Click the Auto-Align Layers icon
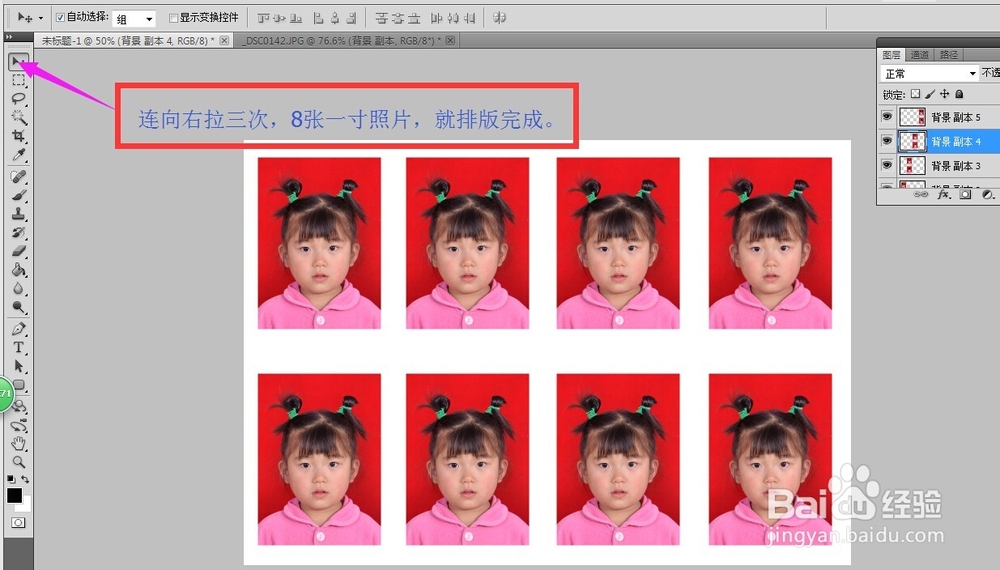This screenshot has width=1000, height=570. (x=500, y=18)
